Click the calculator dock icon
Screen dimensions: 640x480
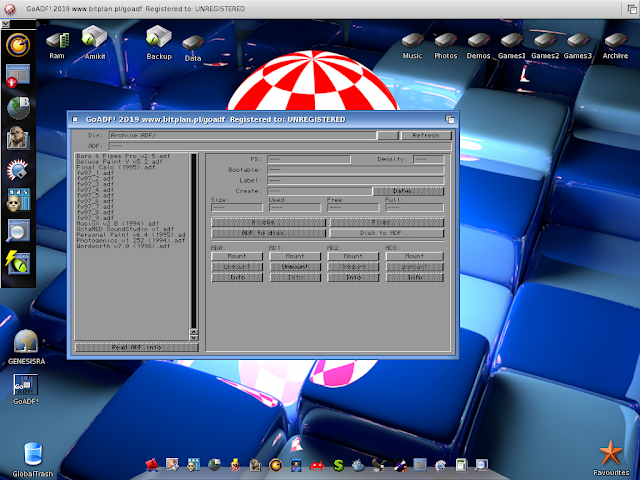pyautogui.click(x=461, y=465)
